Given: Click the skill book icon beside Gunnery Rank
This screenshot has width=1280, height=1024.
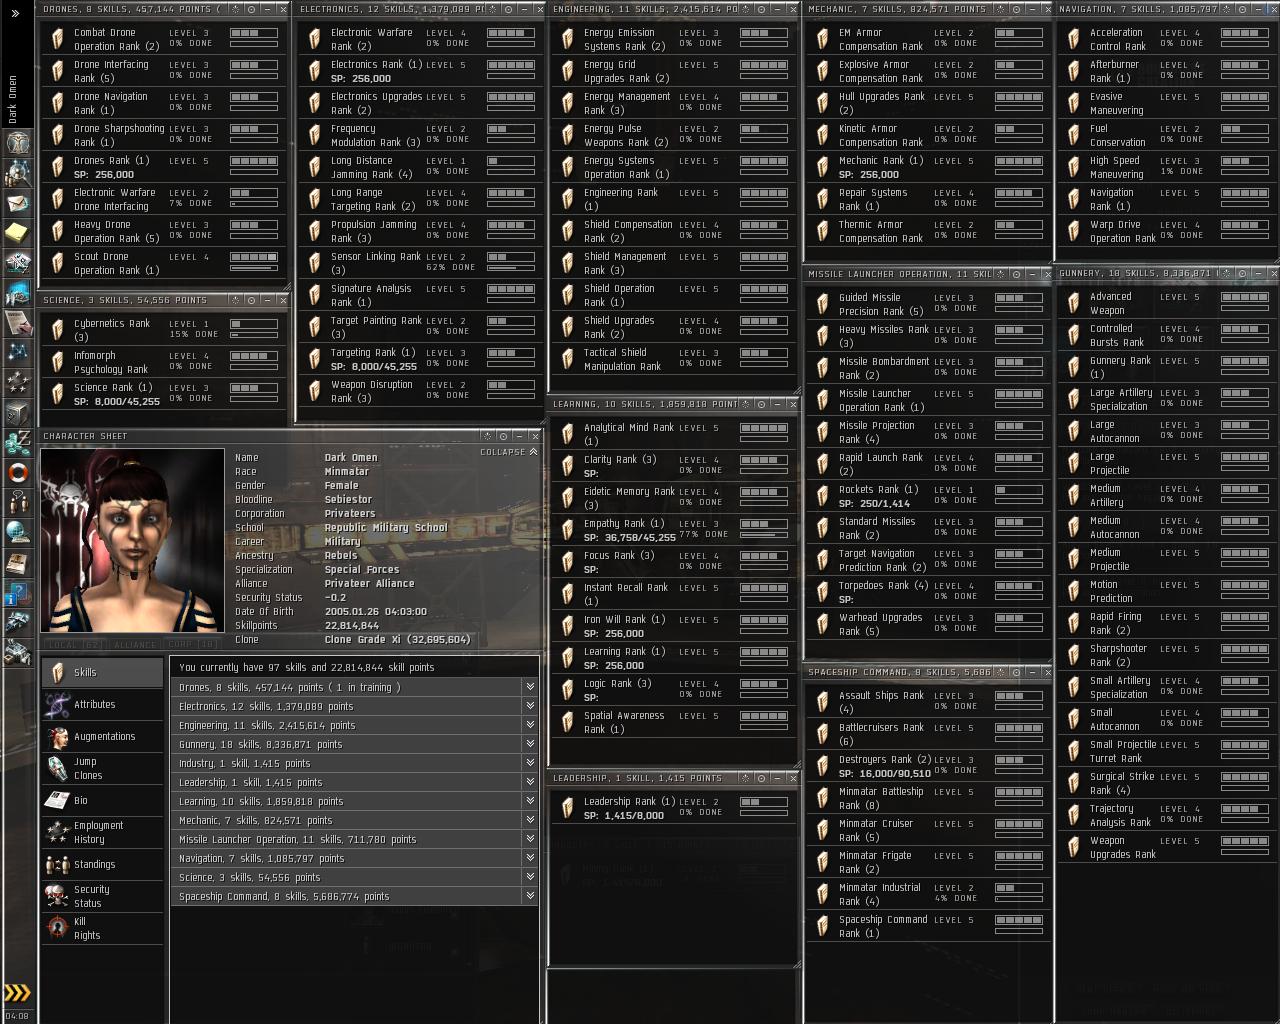Looking at the screenshot, I should pyautogui.click(x=1074, y=367).
